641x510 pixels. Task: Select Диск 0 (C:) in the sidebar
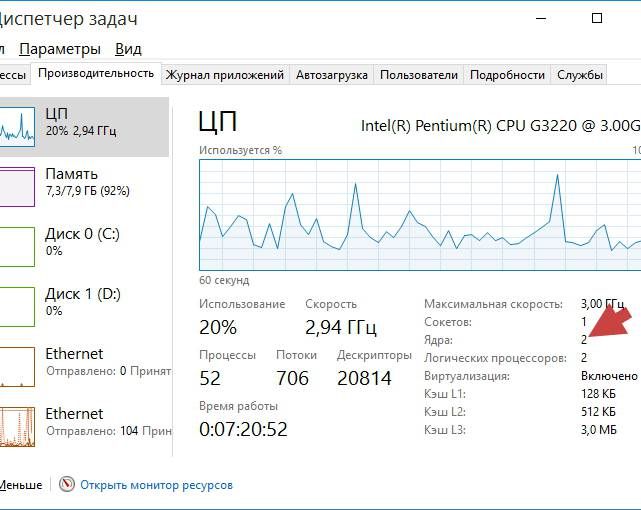coord(83,246)
